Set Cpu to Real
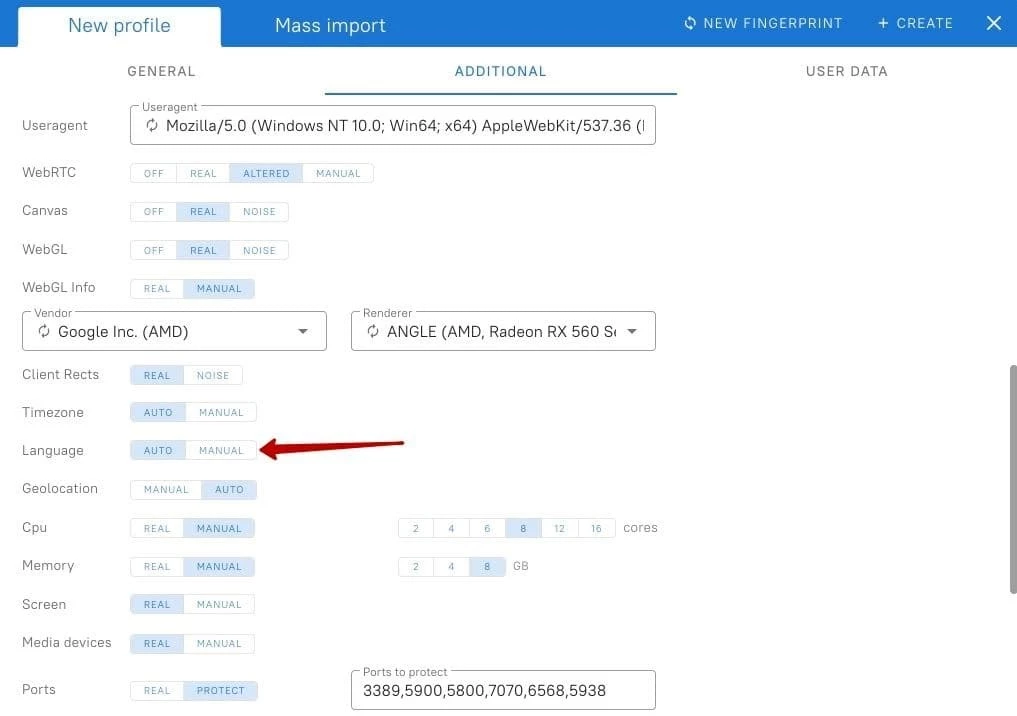Viewport: 1017px width, 716px height. click(x=157, y=529)
